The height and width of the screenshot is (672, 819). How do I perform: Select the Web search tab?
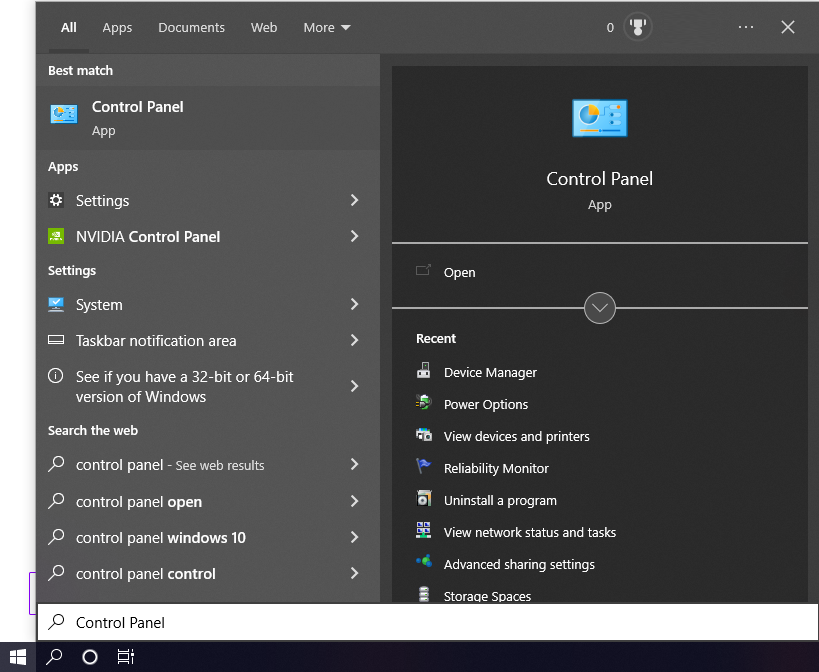coord(263,27)
